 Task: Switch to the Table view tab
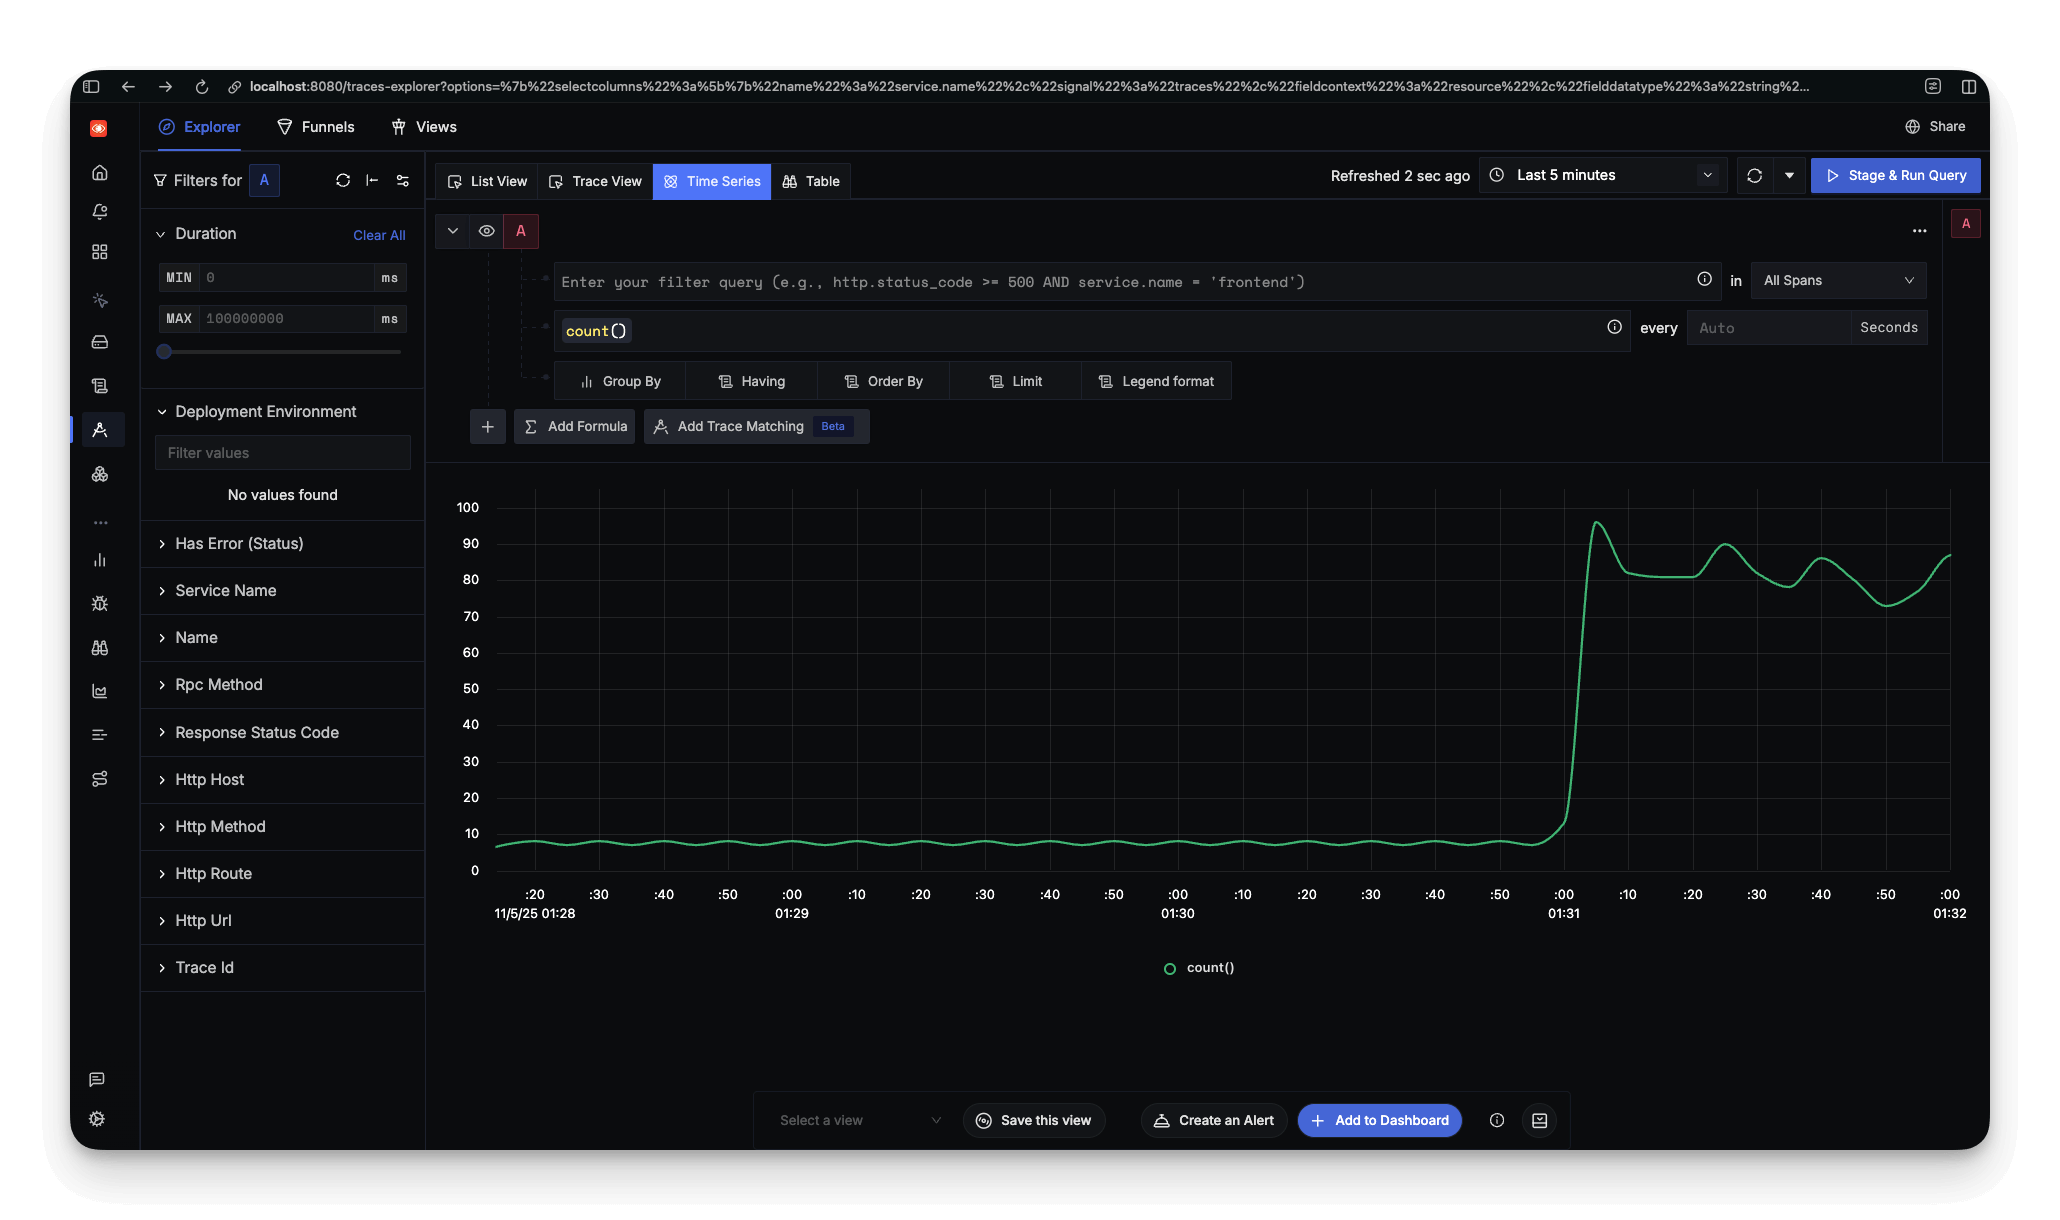coord(811,181)
